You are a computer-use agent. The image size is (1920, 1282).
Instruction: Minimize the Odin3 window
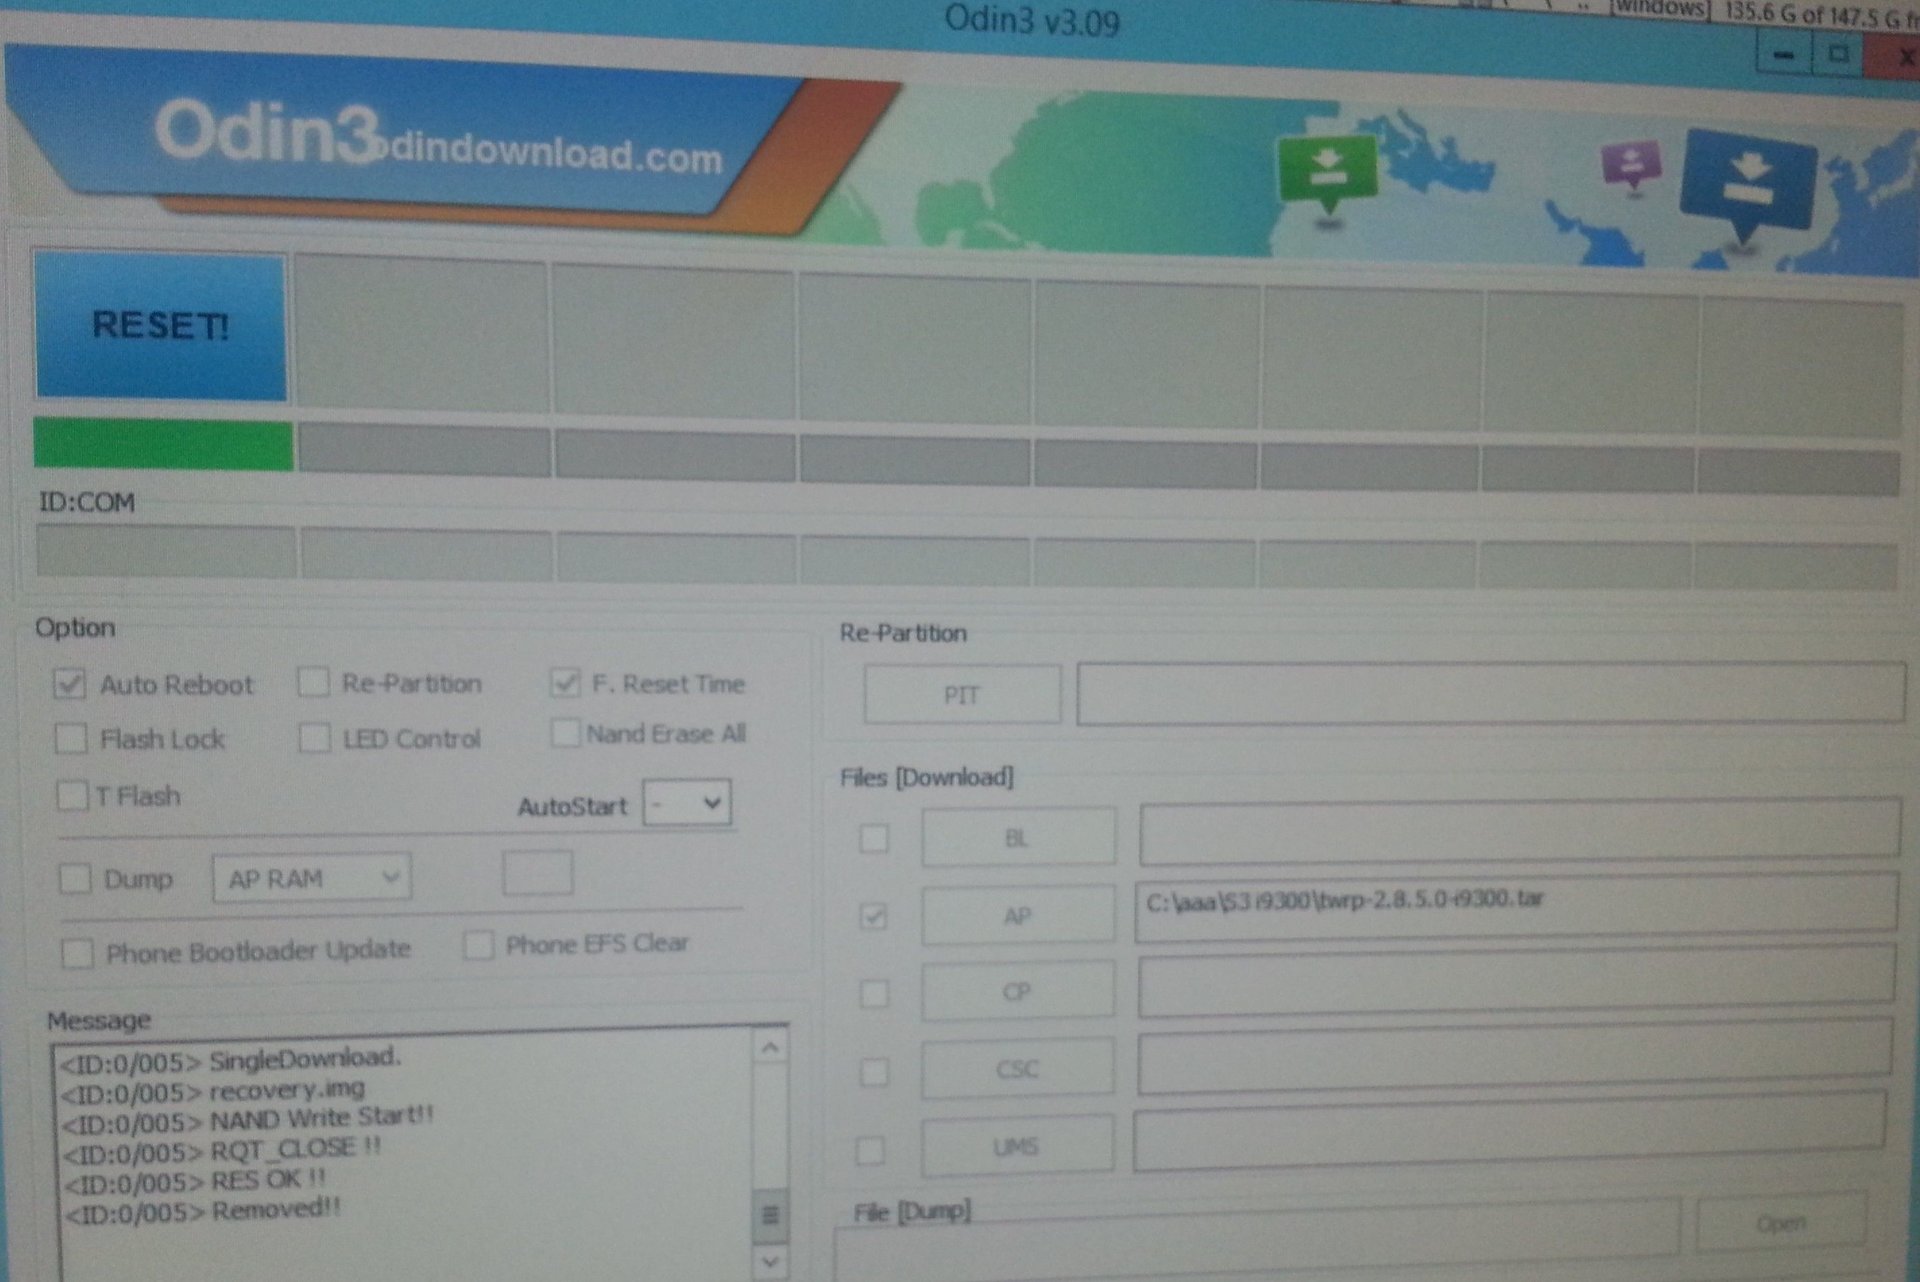tap(1783, 55)
